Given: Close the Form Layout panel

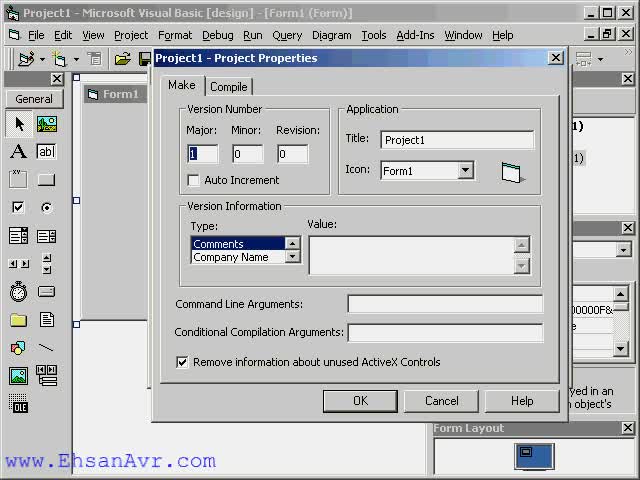Looking at the screenshot, I should (x=628, y=428).
